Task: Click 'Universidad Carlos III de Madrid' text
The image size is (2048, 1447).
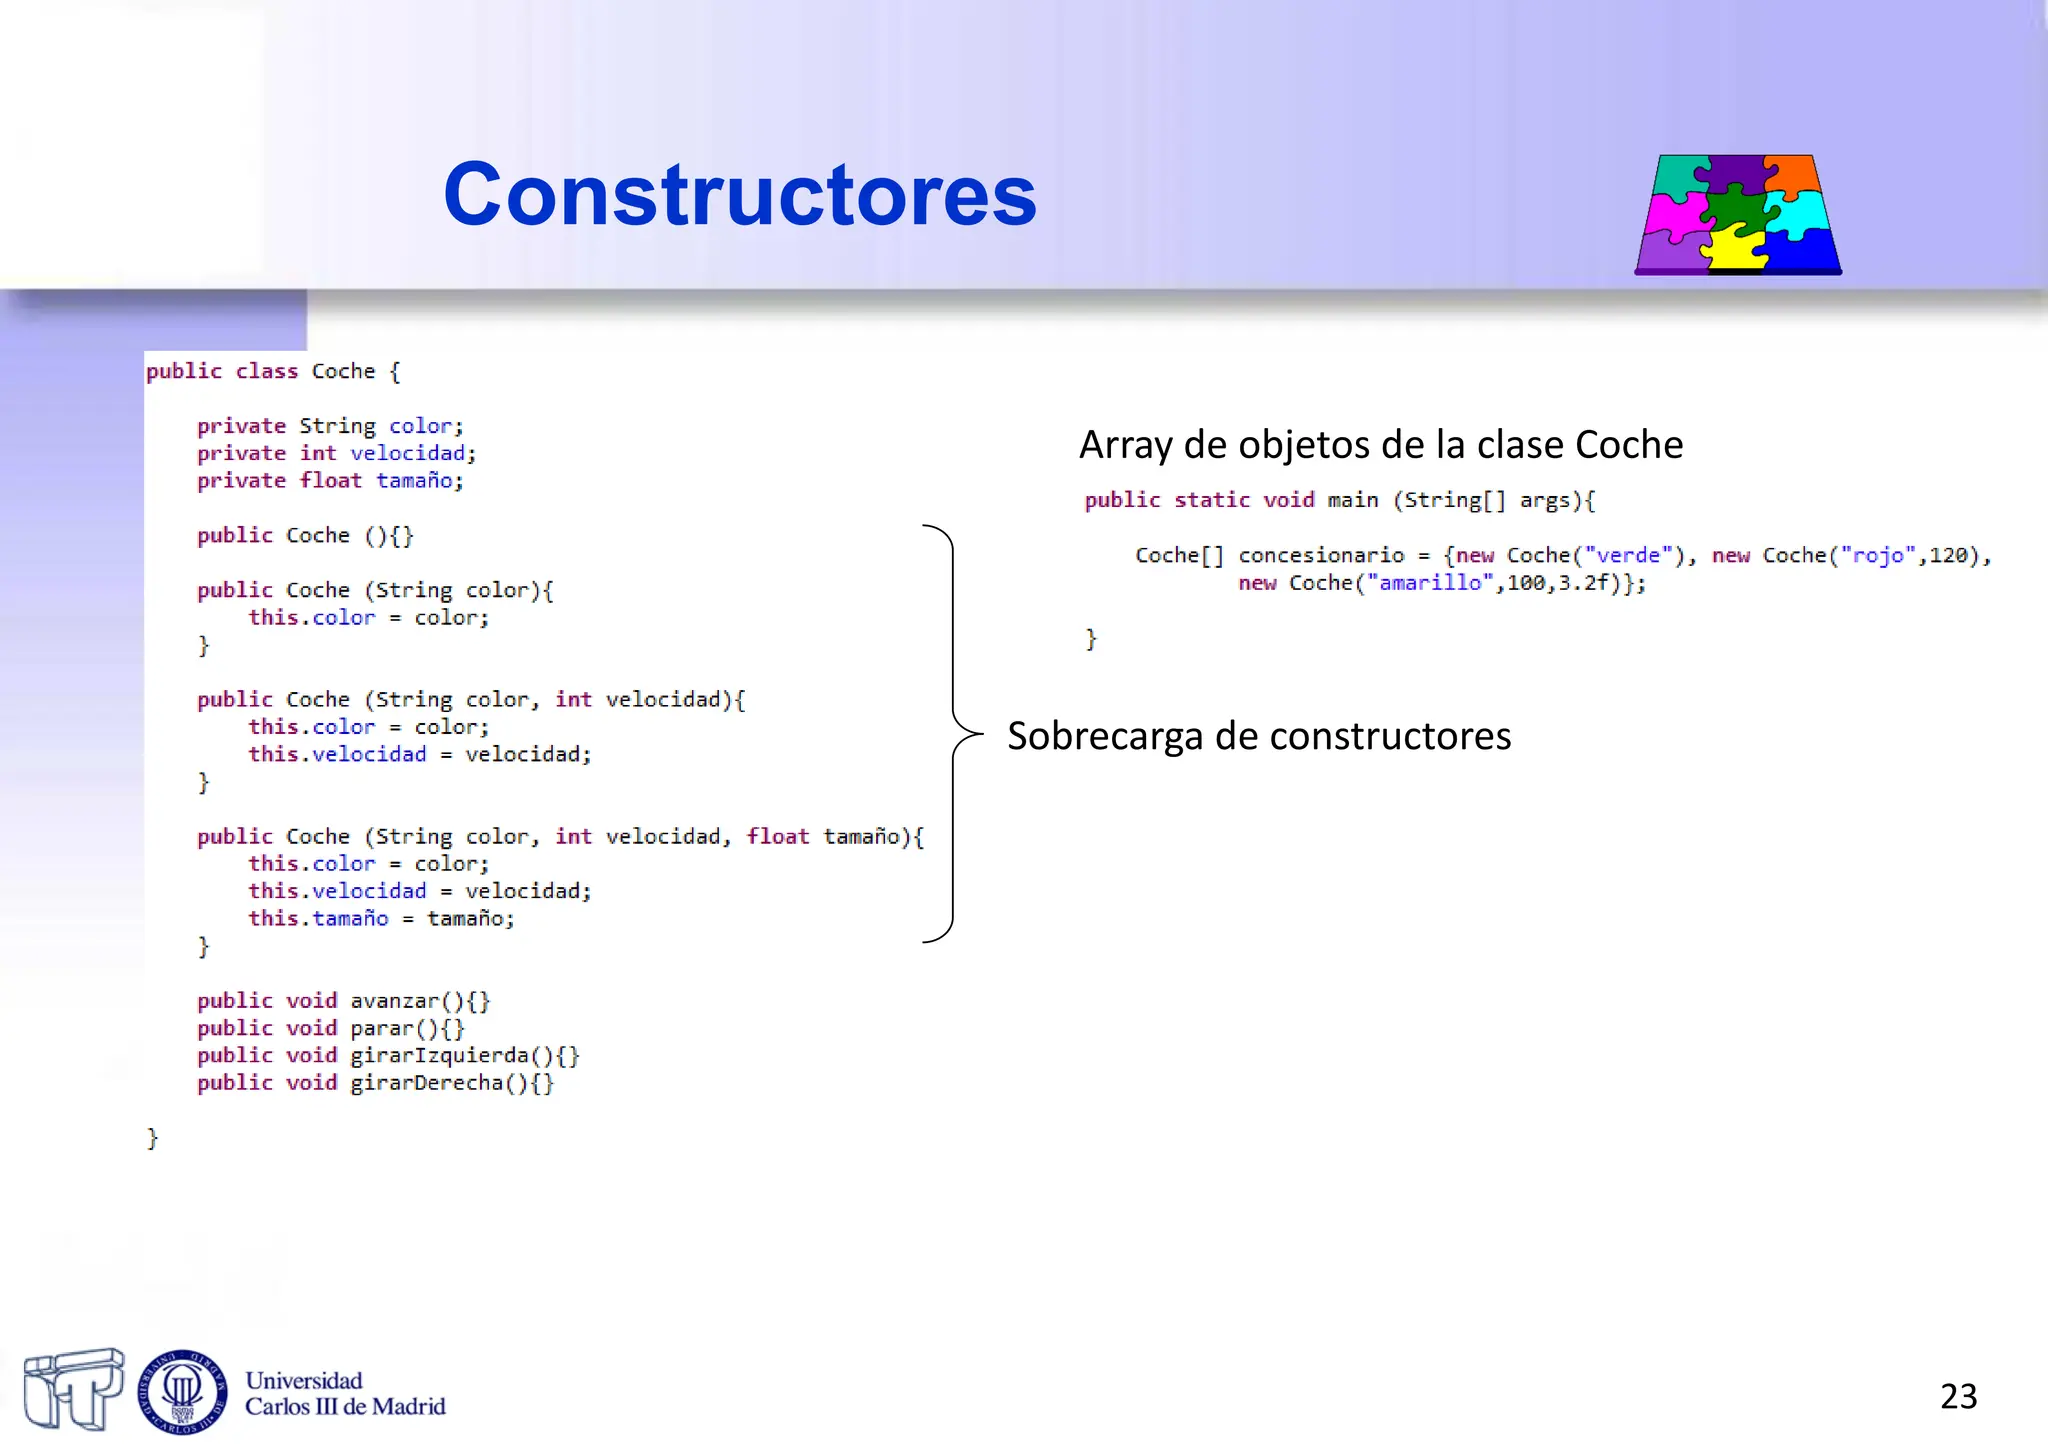Action: 345,1393
